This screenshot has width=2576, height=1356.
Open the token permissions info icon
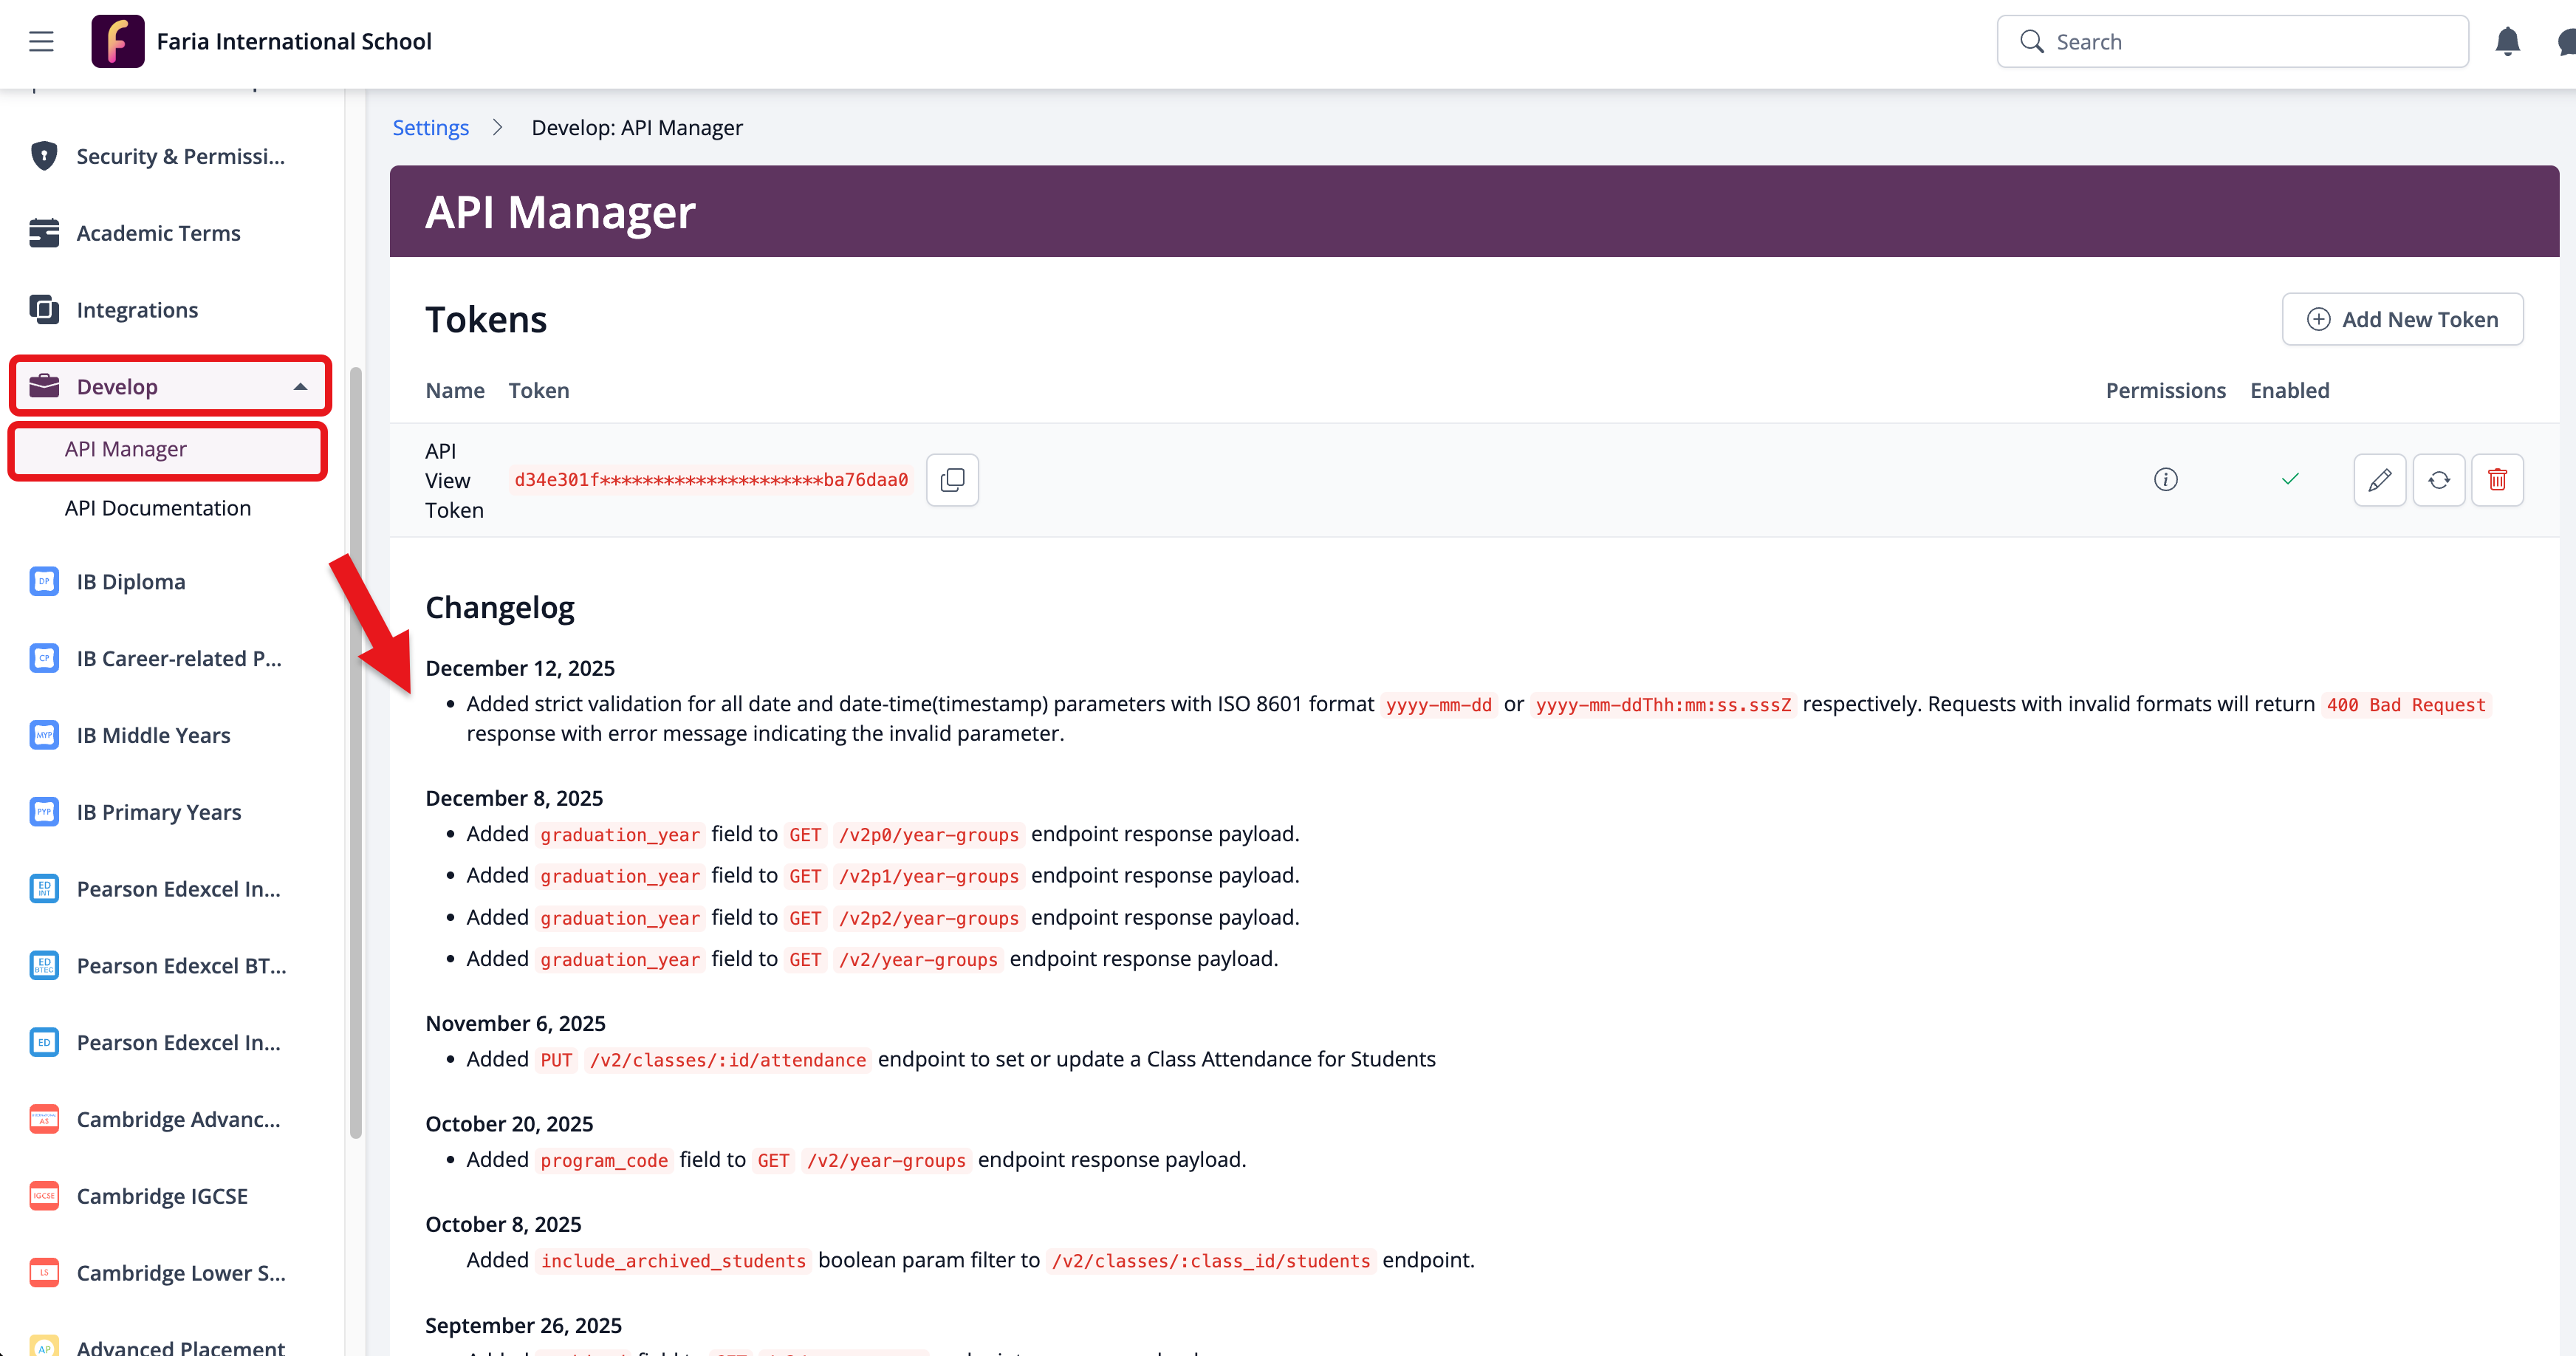point(2165,480)
